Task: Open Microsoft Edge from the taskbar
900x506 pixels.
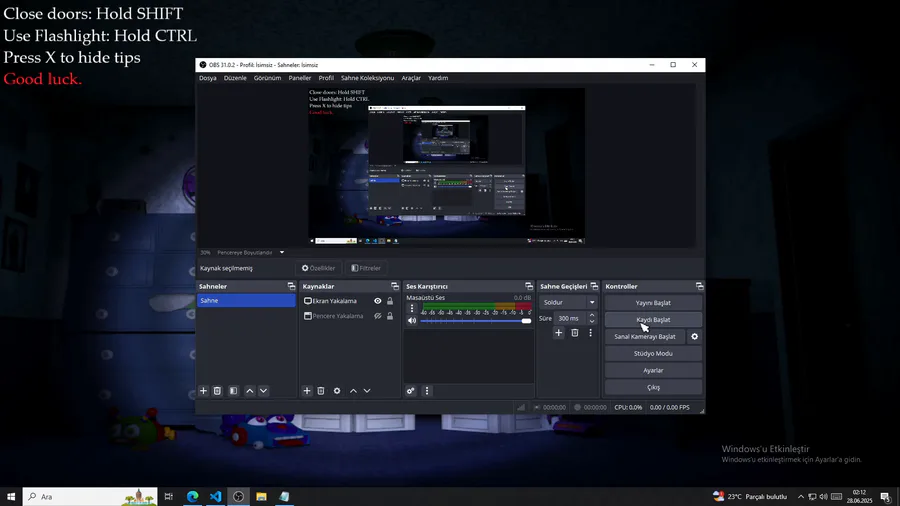Action: click(x=192, y=497)
